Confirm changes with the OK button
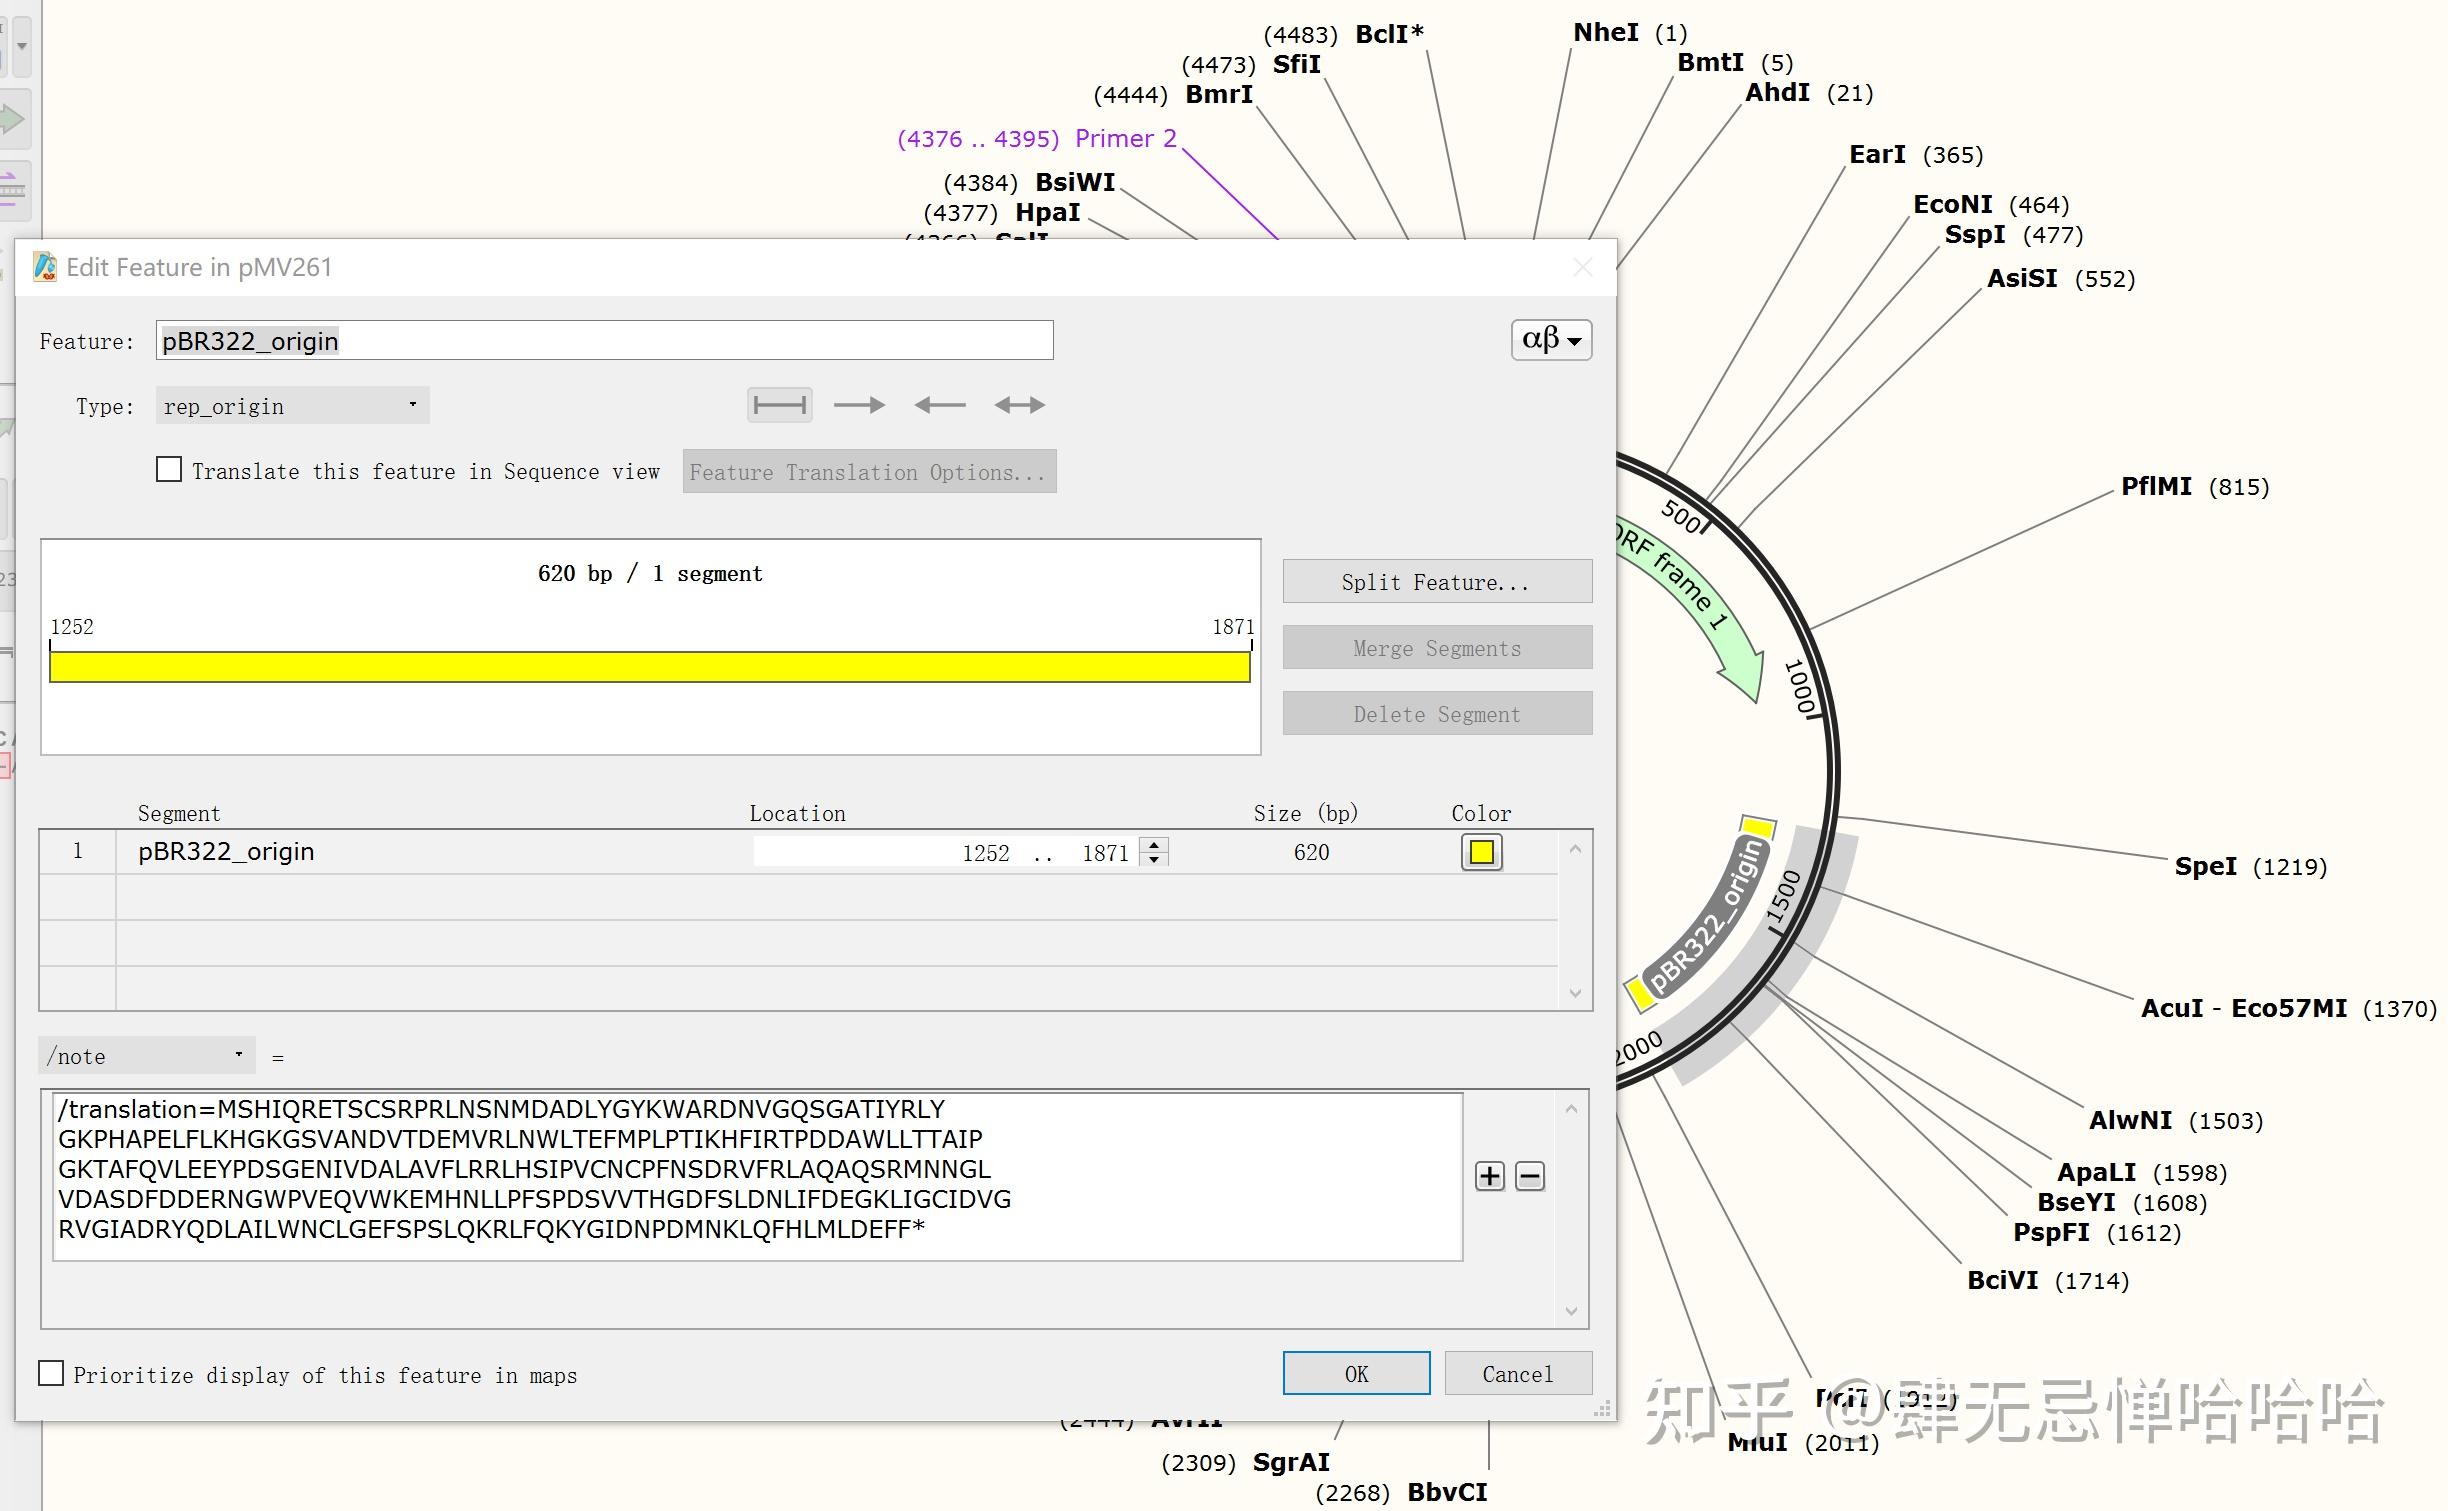 (1355, 1373)
